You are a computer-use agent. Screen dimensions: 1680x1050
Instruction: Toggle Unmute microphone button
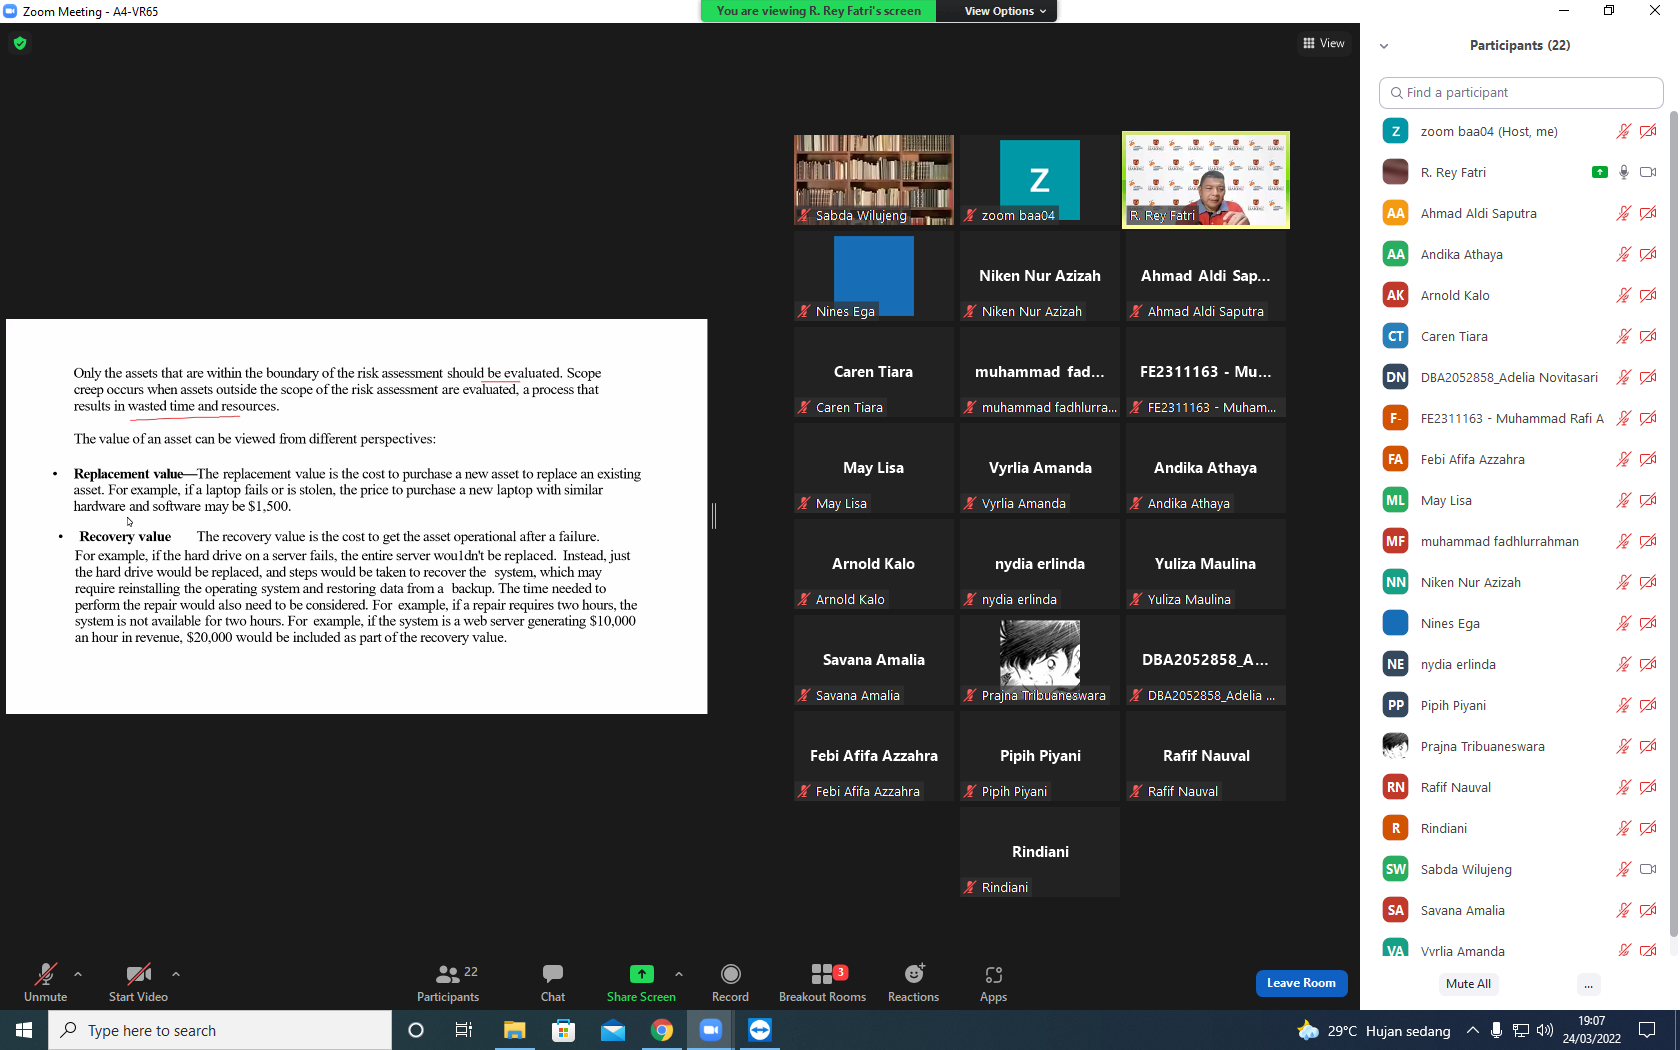pyautogui.click(x=45, y=982)
